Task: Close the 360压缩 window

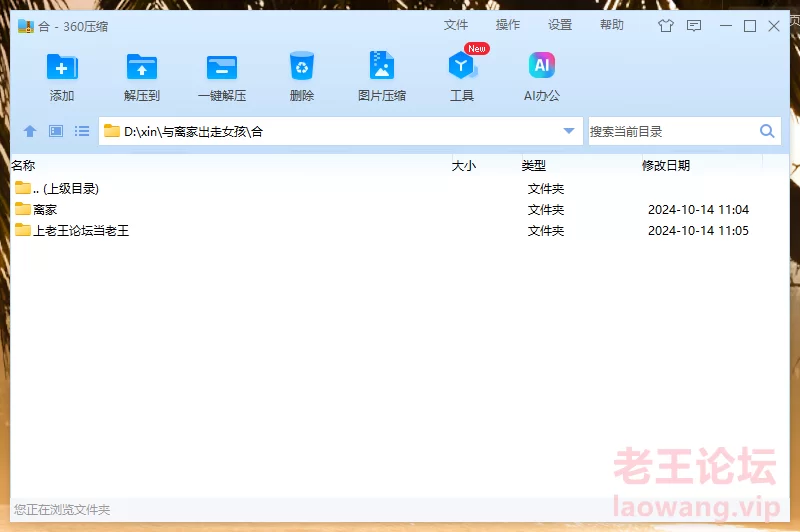Action: coord(773,26)
